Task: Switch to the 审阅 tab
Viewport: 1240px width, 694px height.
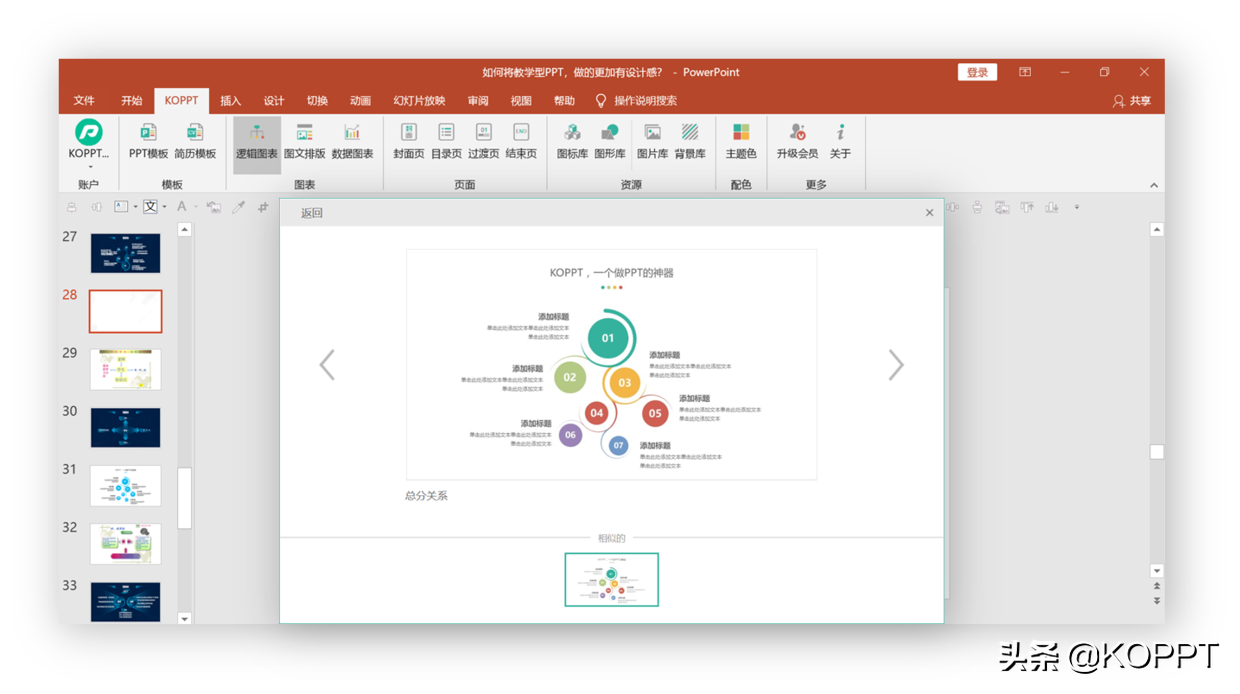Action: (478, 101)
